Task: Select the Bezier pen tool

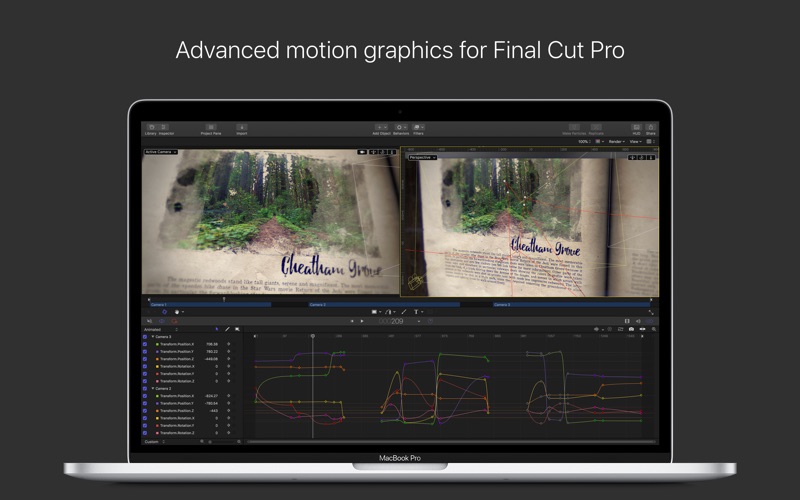Action: (390, 312)
